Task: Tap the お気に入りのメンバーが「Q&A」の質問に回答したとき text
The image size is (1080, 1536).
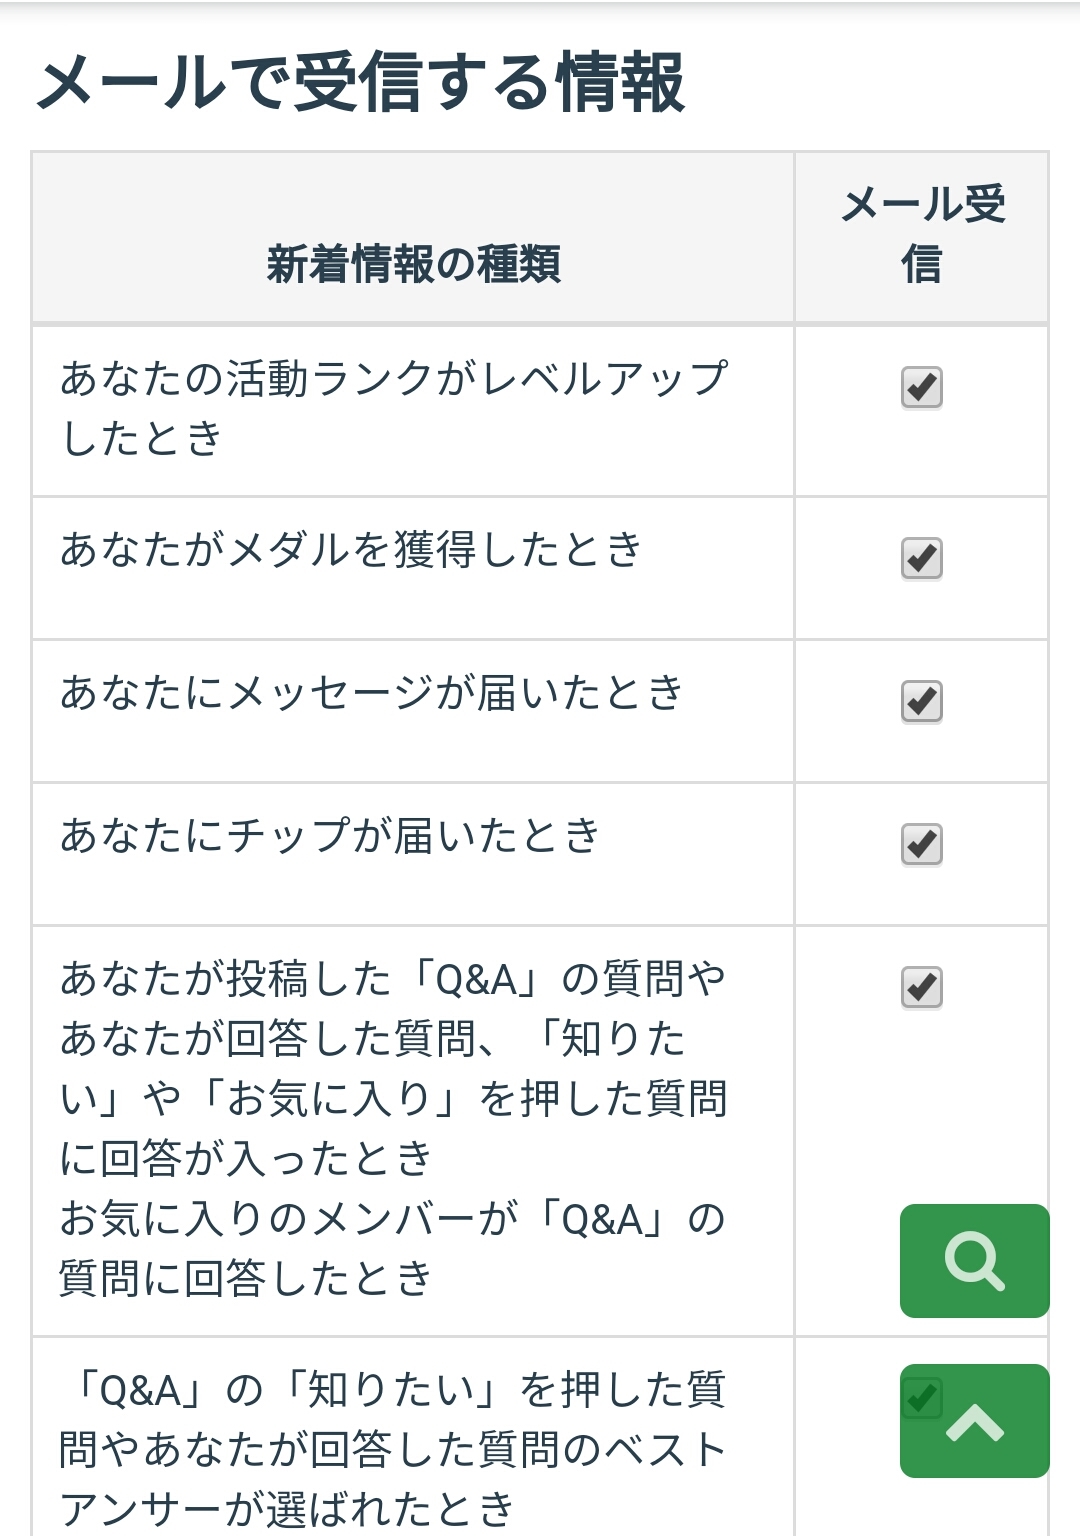Action: click(x=393, y=1249)
